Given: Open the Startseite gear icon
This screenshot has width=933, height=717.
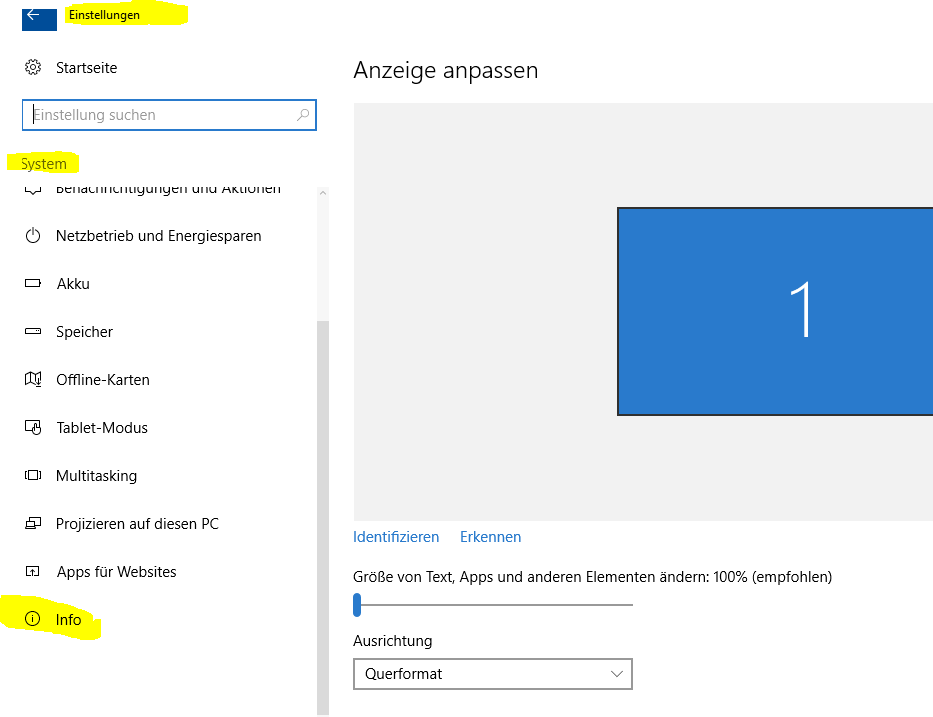Looking at the screenshot, I should pos(33,67).
